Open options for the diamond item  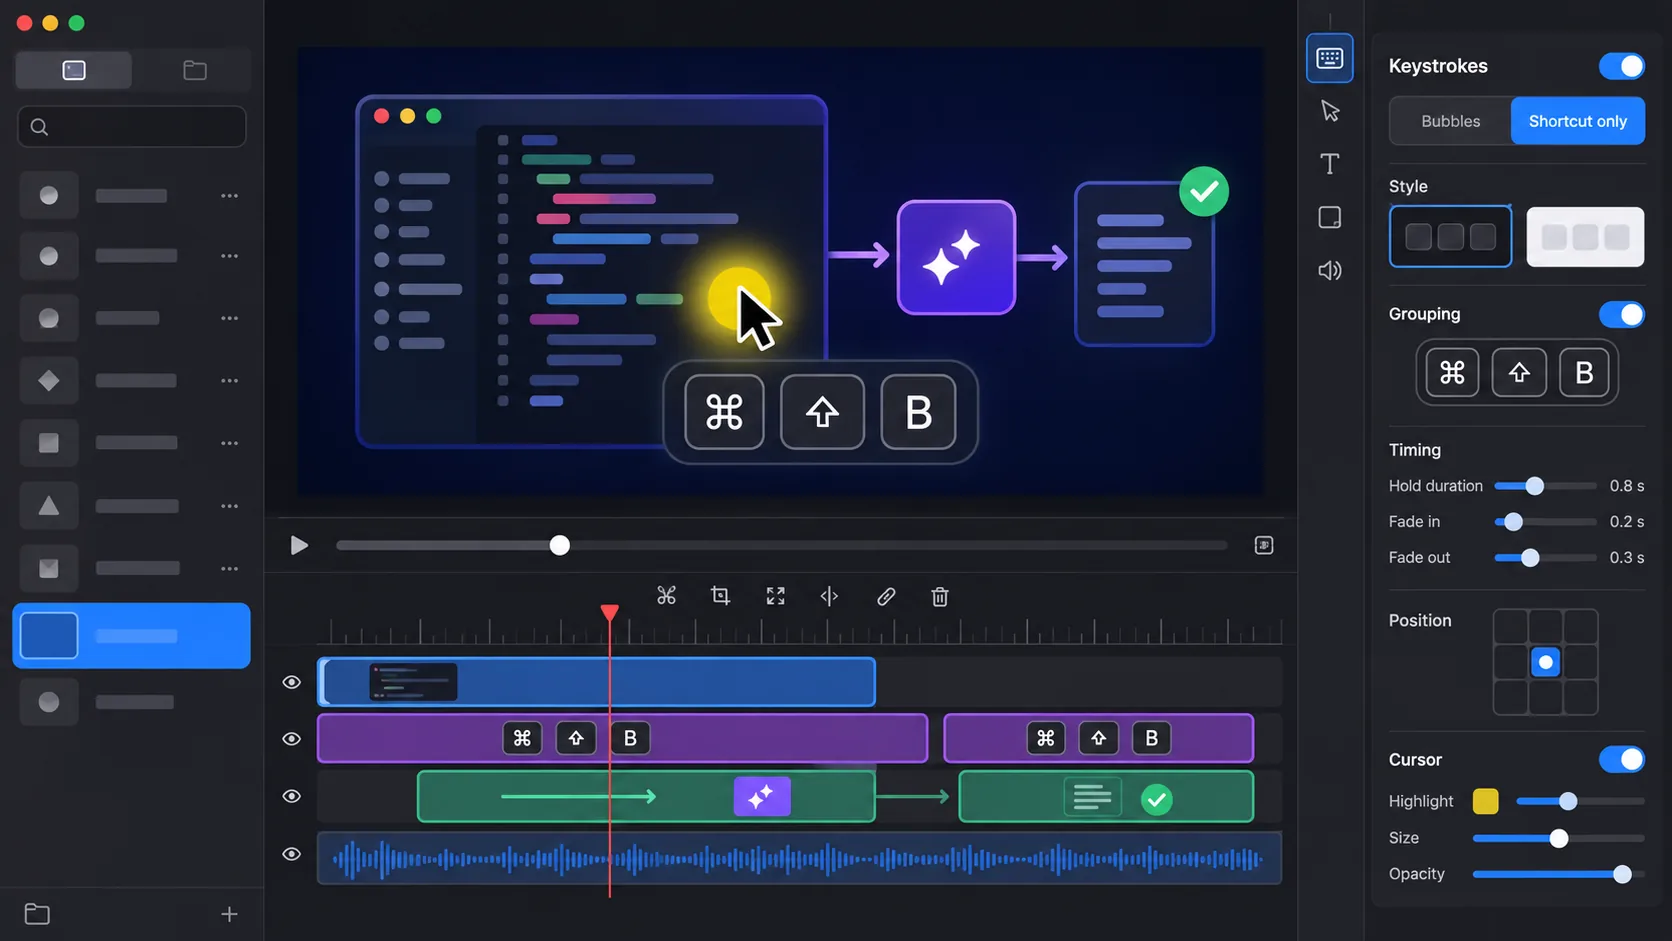pos(229,381)
